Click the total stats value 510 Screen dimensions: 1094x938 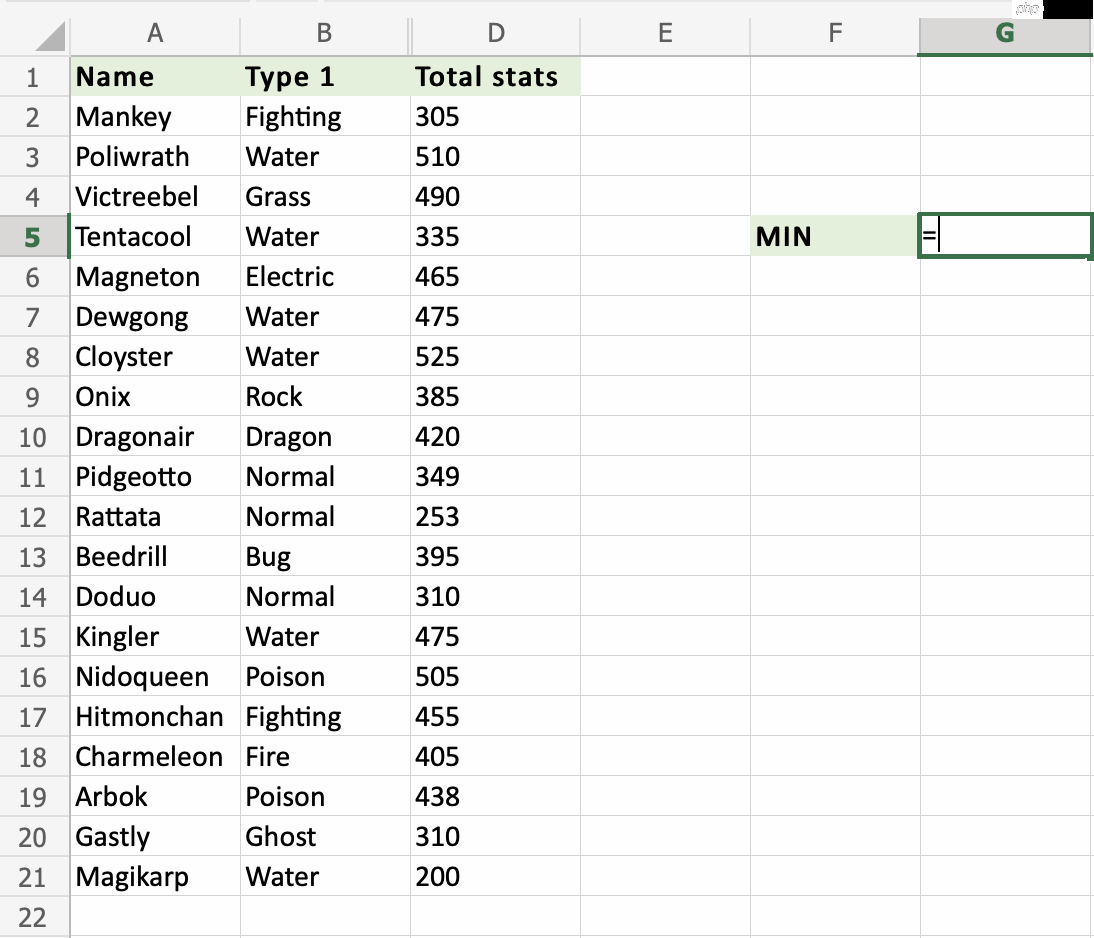(x=495, y=156)
